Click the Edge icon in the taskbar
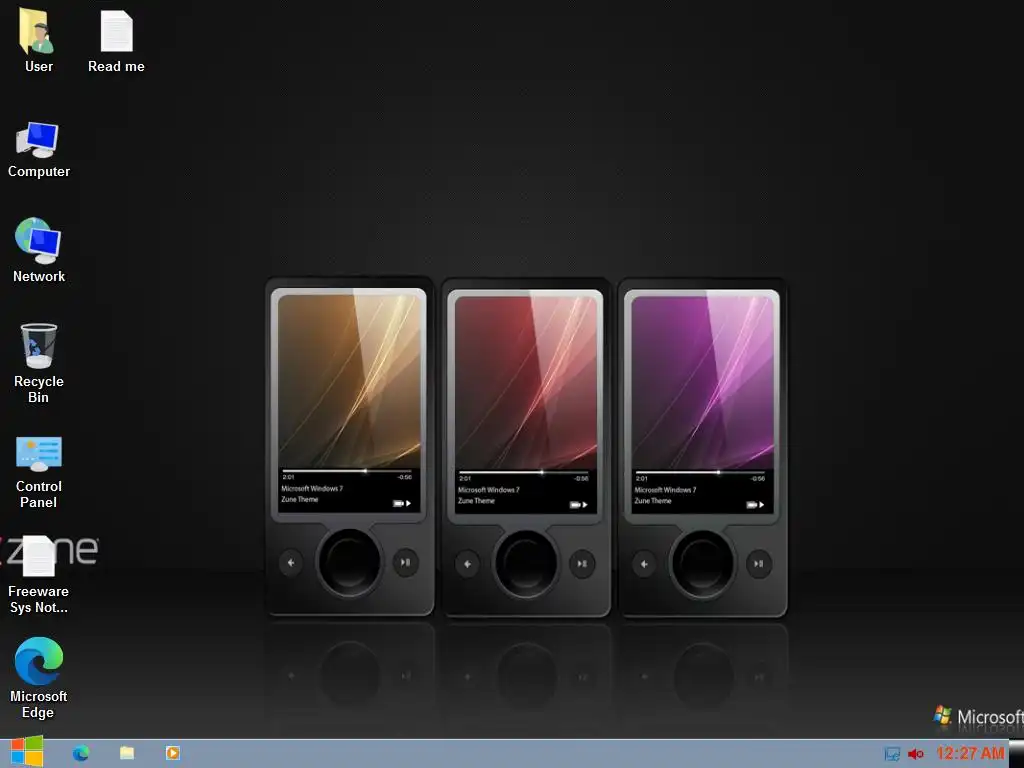Image resolution: width=1024 pixels, height=768 pixels. pos(81,753)
